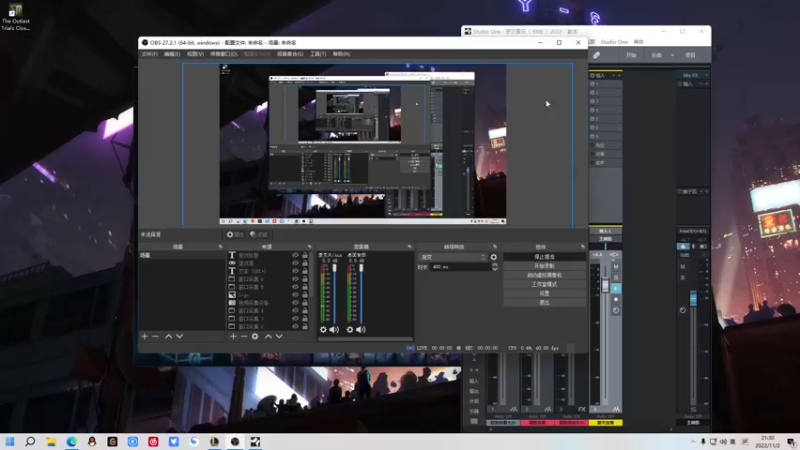Expand hidden system tray icons chevron
Image resolution: width=800 pixels, height=450 pixels.
692,442
